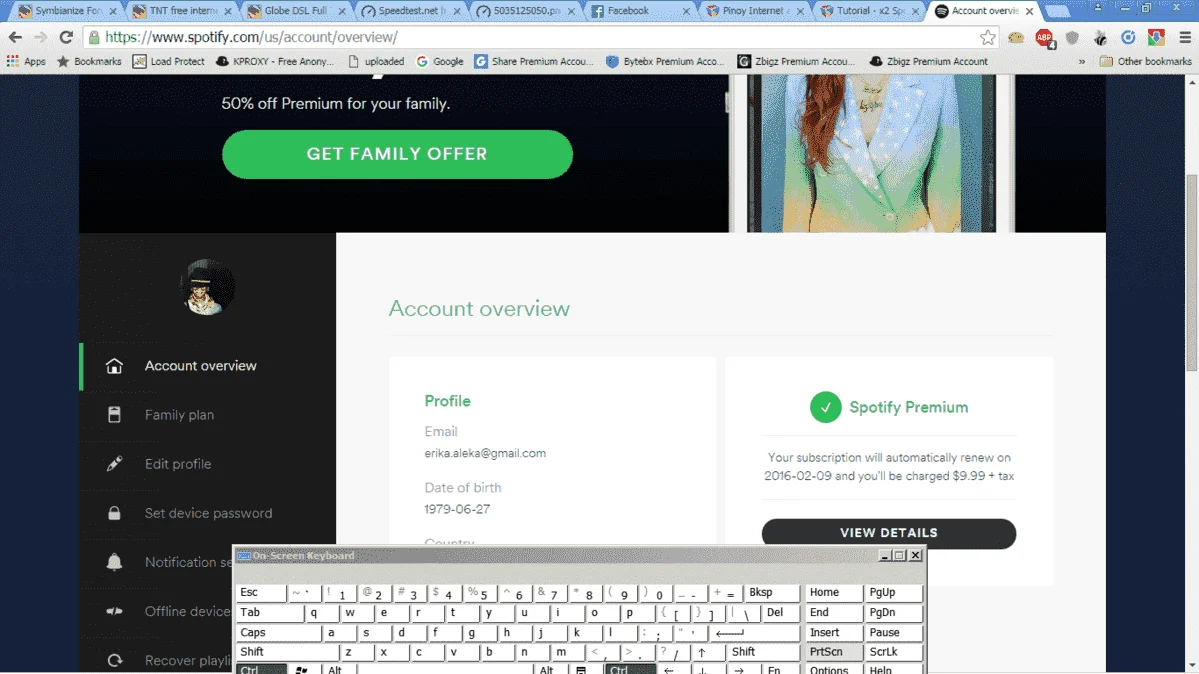This screenshot has width=1199, height=674.
Task: Close the Facebook tab
Action: point(686,11)
